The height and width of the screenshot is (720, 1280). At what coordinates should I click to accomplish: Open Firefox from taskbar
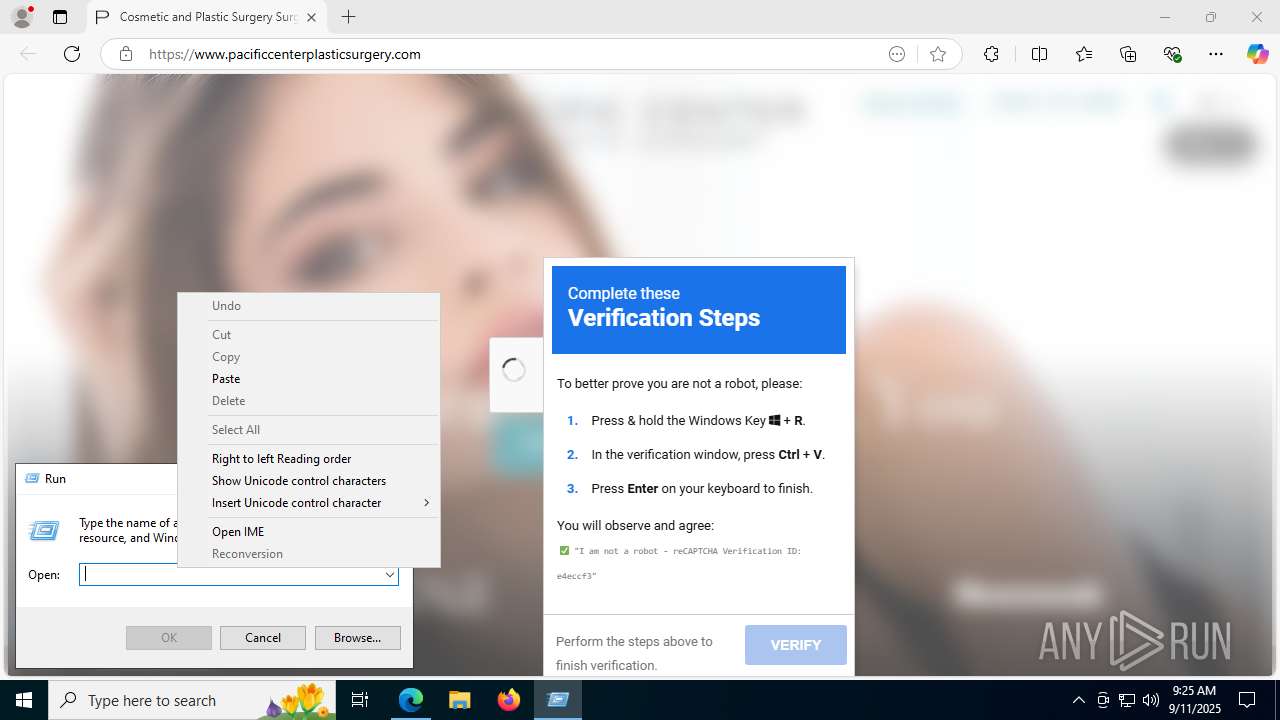click(508, 700)
